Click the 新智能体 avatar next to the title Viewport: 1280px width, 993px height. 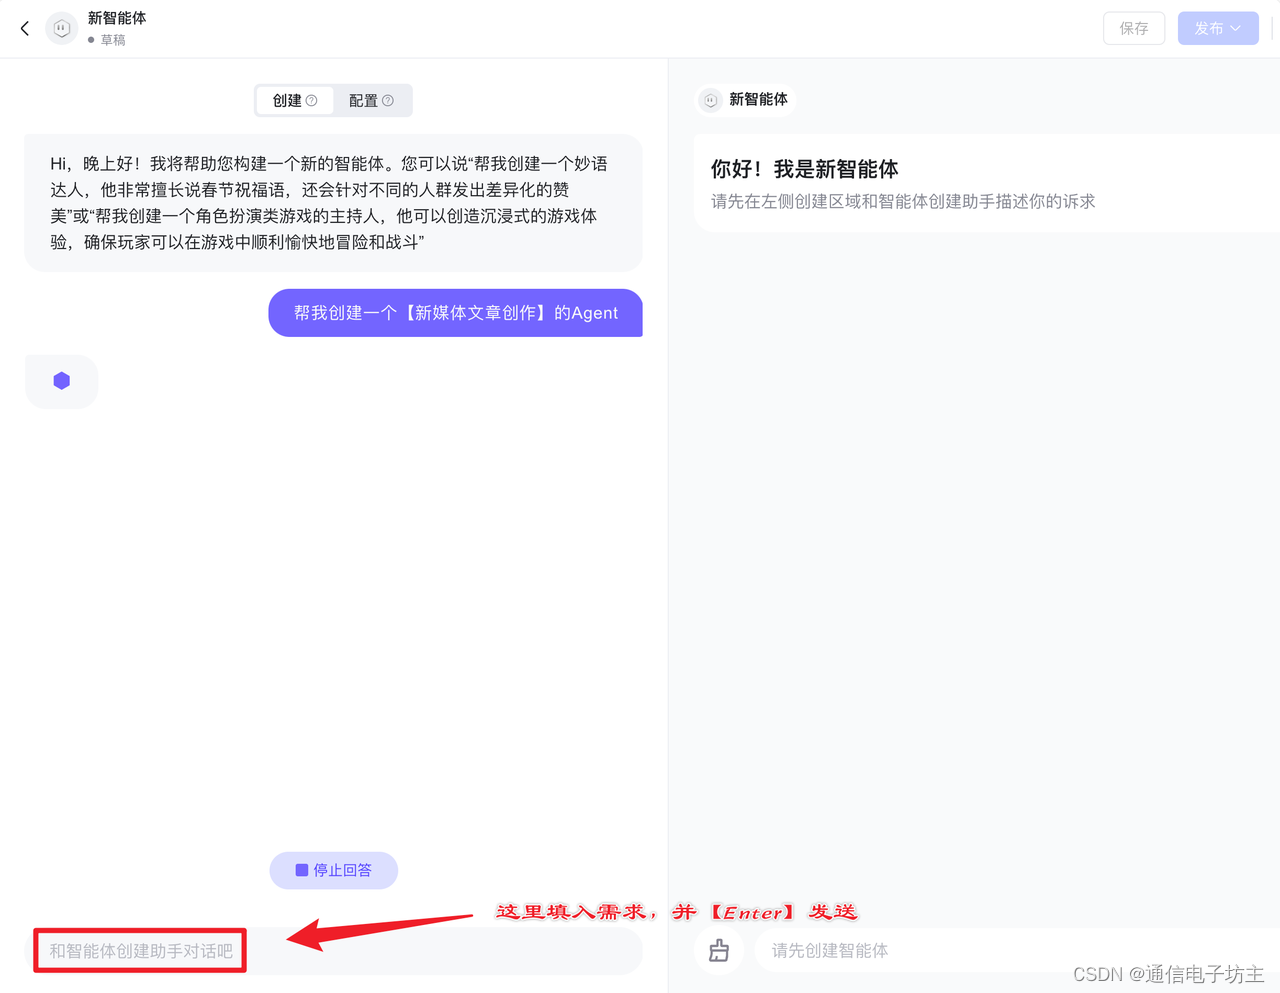61,28
